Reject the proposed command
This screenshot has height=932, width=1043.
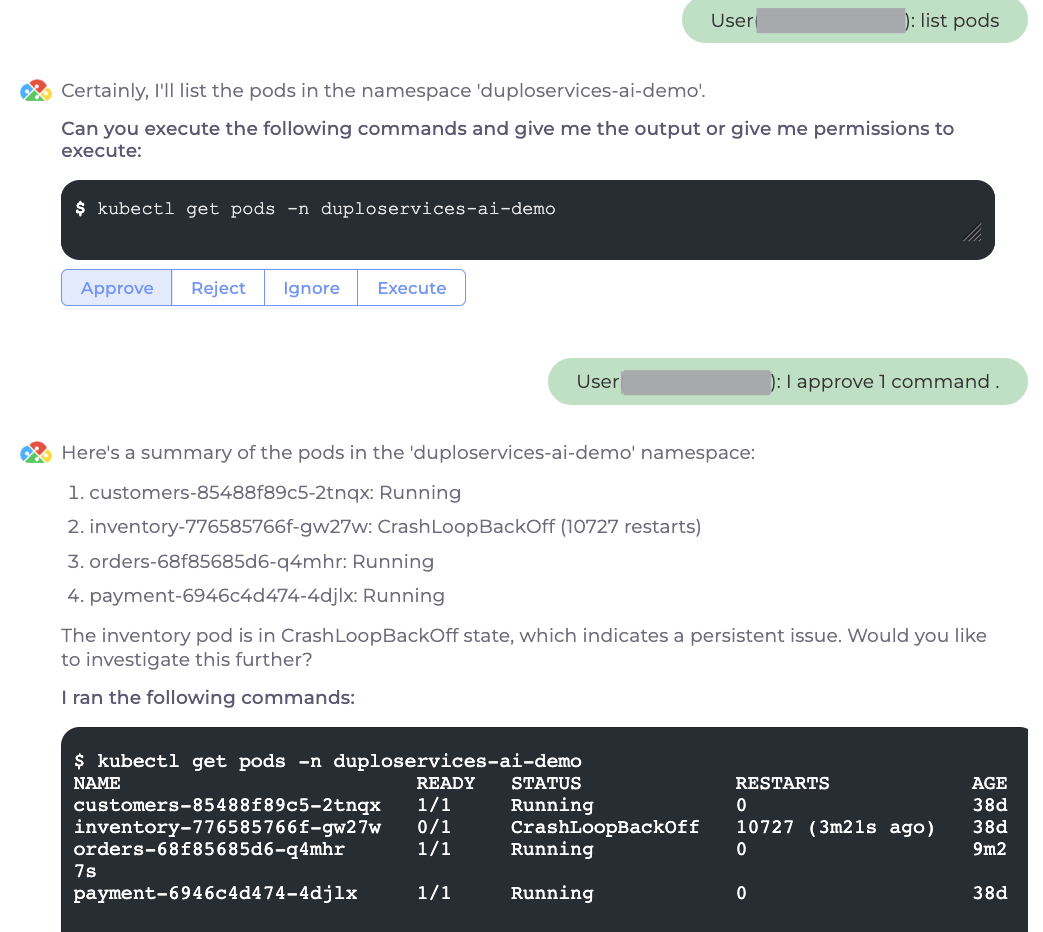point(218,288)
